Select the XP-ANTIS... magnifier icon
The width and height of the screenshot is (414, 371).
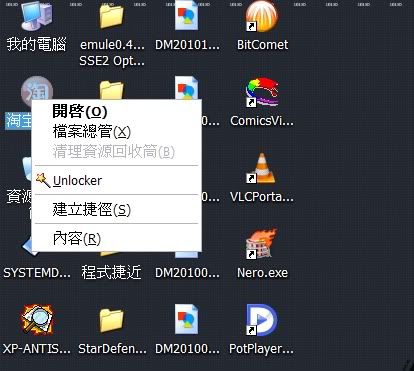37,320
